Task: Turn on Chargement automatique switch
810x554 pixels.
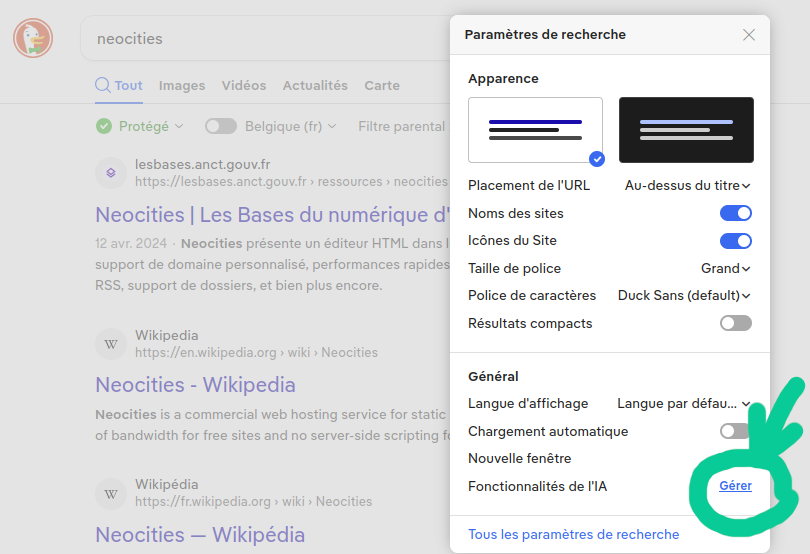Action: (734, 431)
